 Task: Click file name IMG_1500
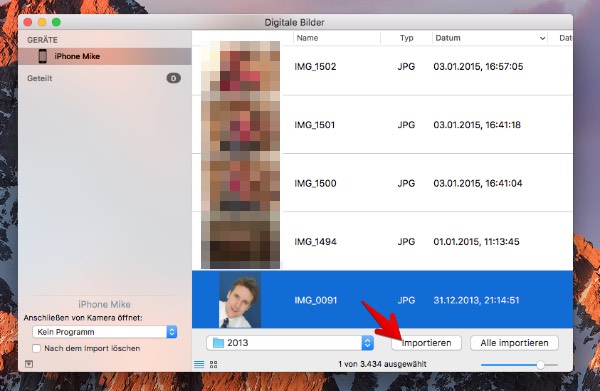pos(315,184)
